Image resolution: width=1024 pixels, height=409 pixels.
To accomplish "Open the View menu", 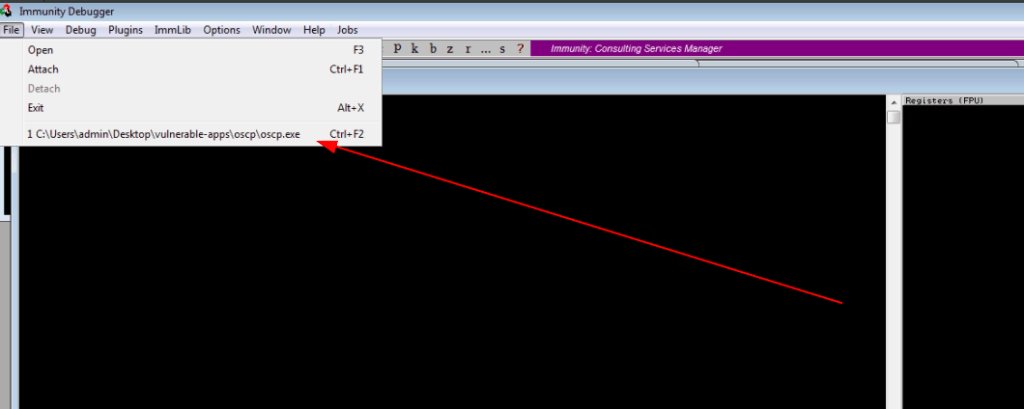I will coord(41,30).
